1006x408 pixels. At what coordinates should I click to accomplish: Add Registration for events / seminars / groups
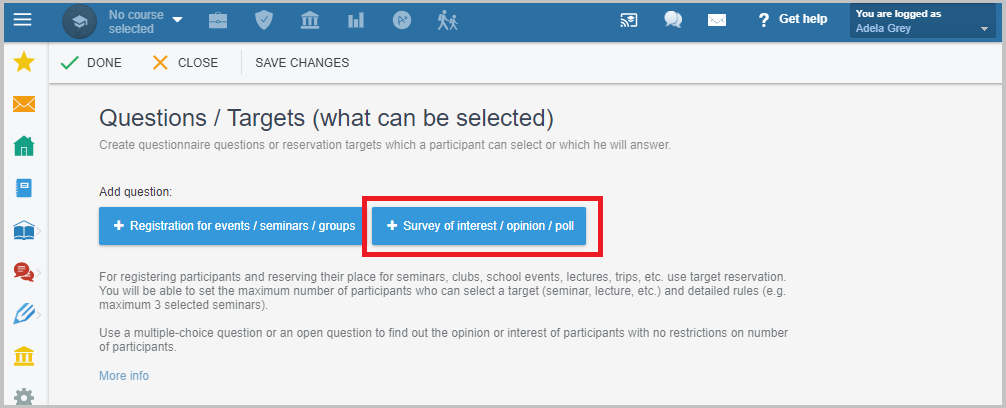pos(235,226)
